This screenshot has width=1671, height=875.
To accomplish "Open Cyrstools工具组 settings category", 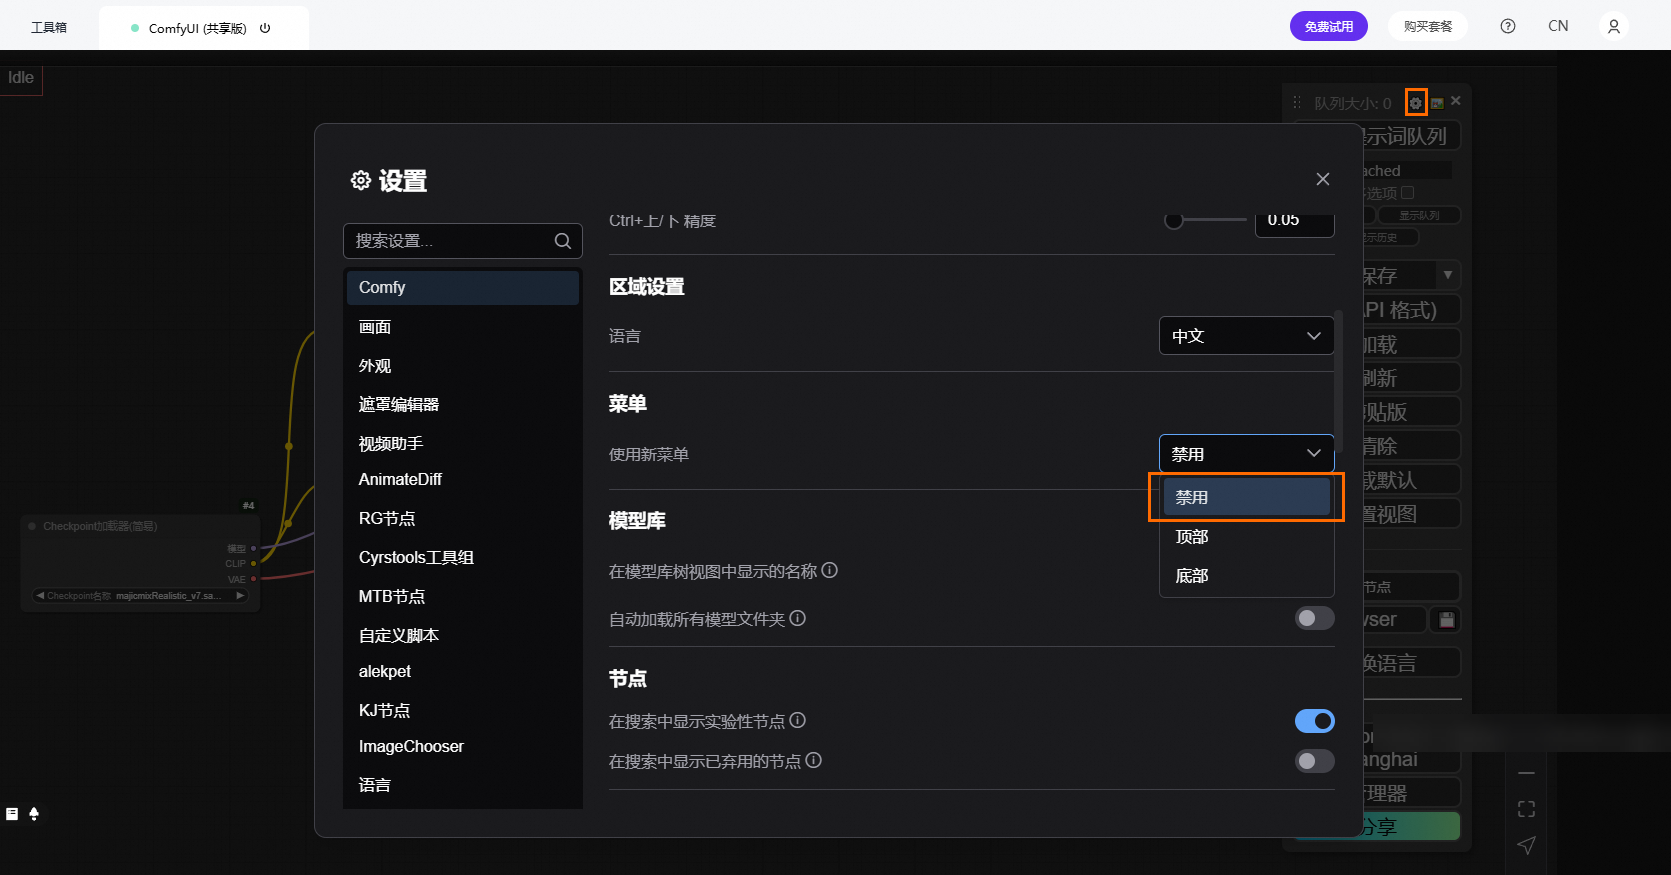I will pos(463,557).
